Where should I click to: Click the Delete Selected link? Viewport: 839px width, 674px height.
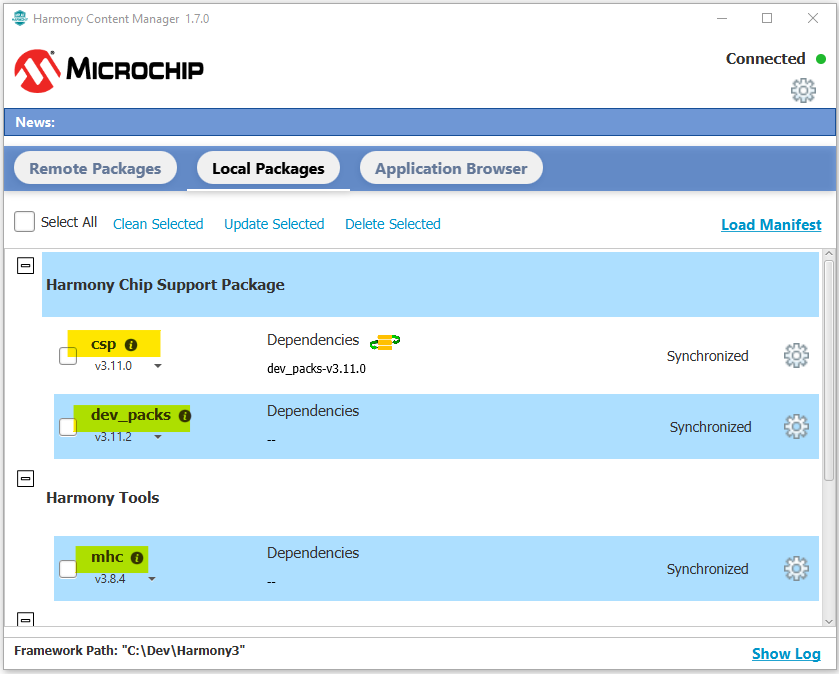tap(393, 224)
